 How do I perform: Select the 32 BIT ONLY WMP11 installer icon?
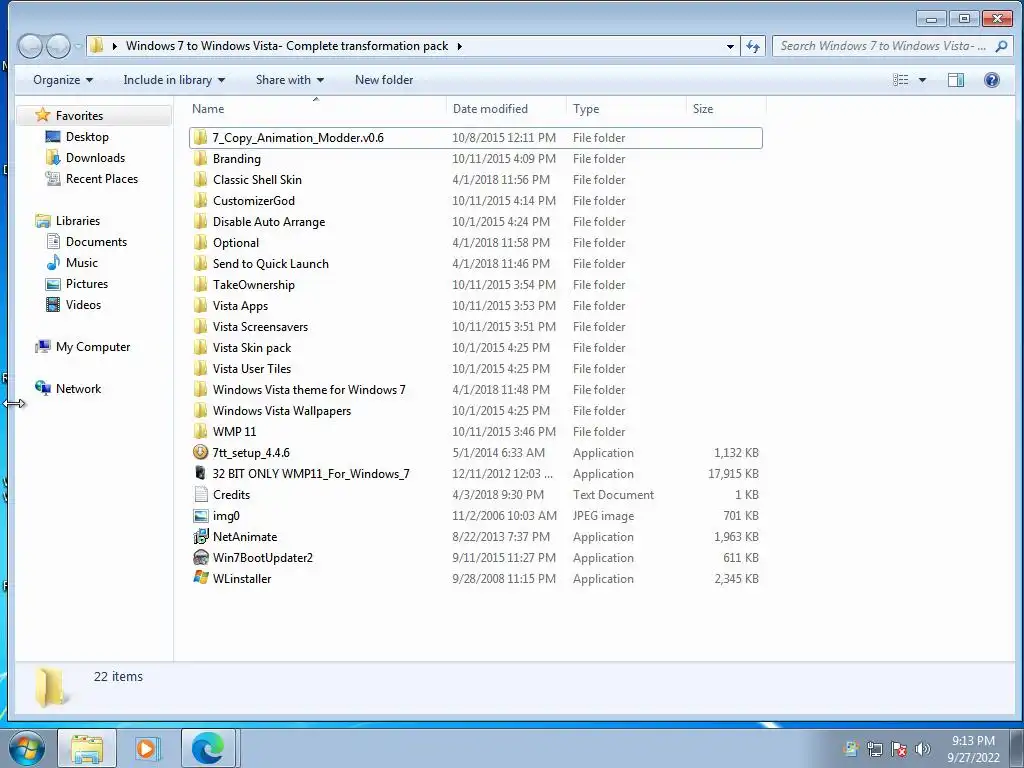(x=200, y=473)
